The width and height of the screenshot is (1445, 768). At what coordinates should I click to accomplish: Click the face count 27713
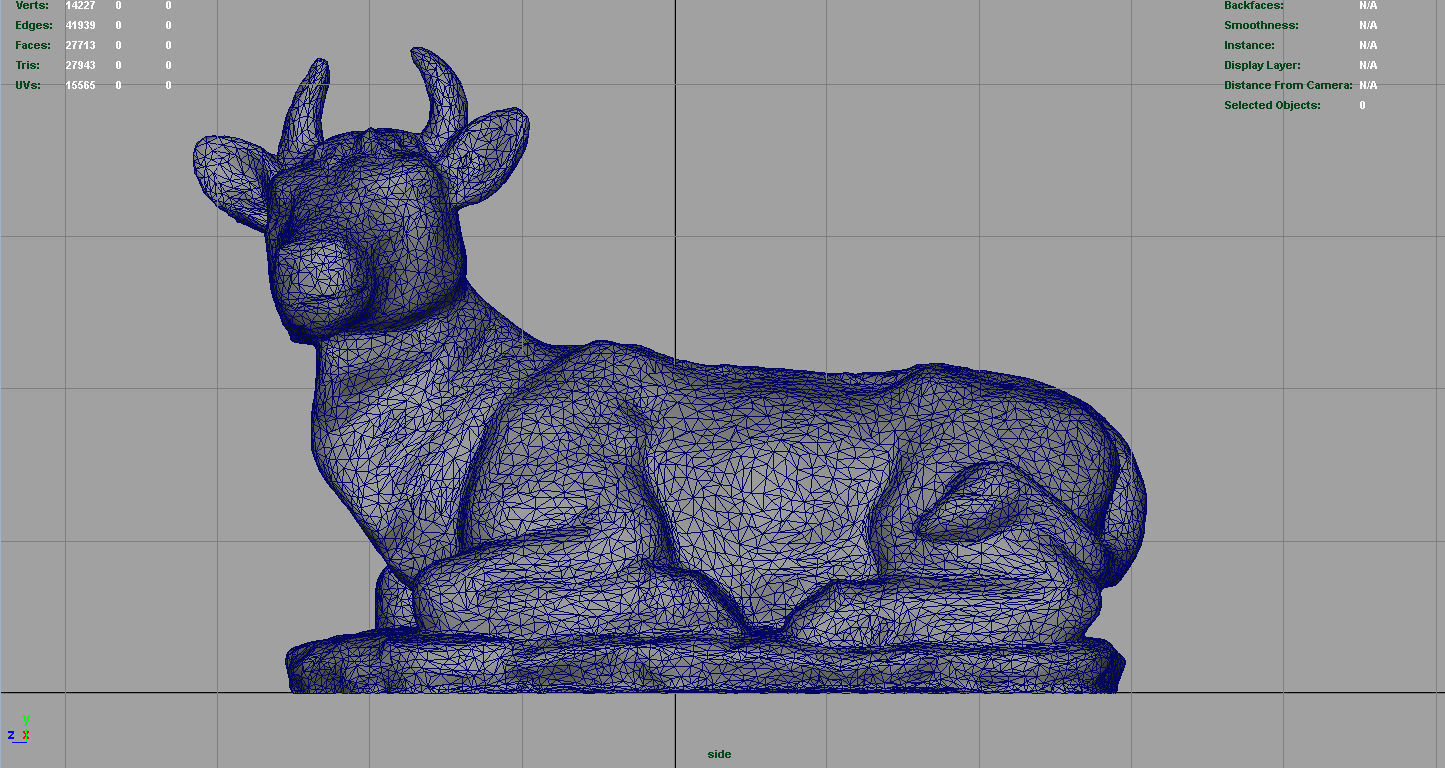[x=80, y=45]
